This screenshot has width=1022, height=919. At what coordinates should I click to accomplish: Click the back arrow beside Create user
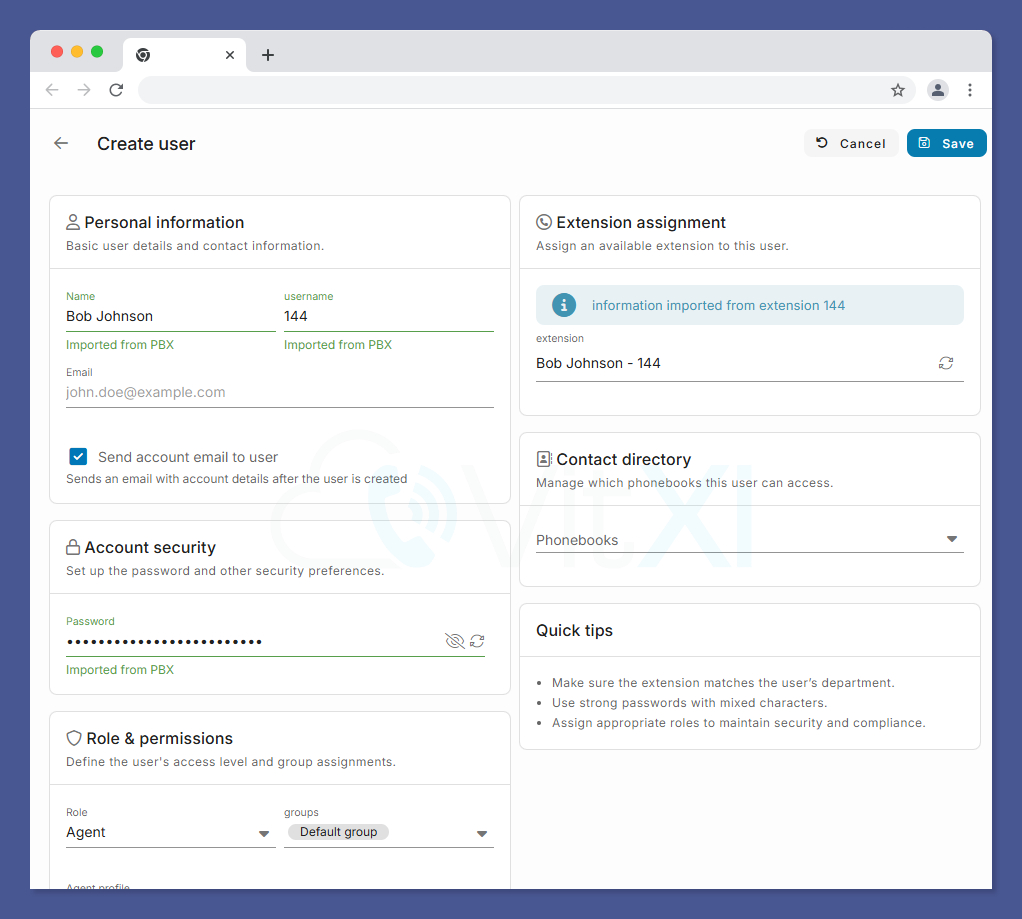(x=61, y=143)
